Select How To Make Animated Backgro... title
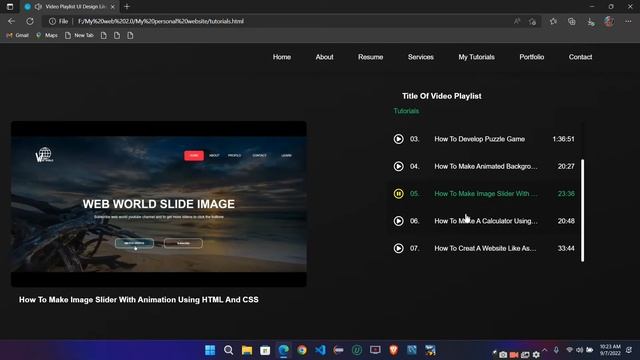This screenshot has width=640, height=360. click(486, 167)
